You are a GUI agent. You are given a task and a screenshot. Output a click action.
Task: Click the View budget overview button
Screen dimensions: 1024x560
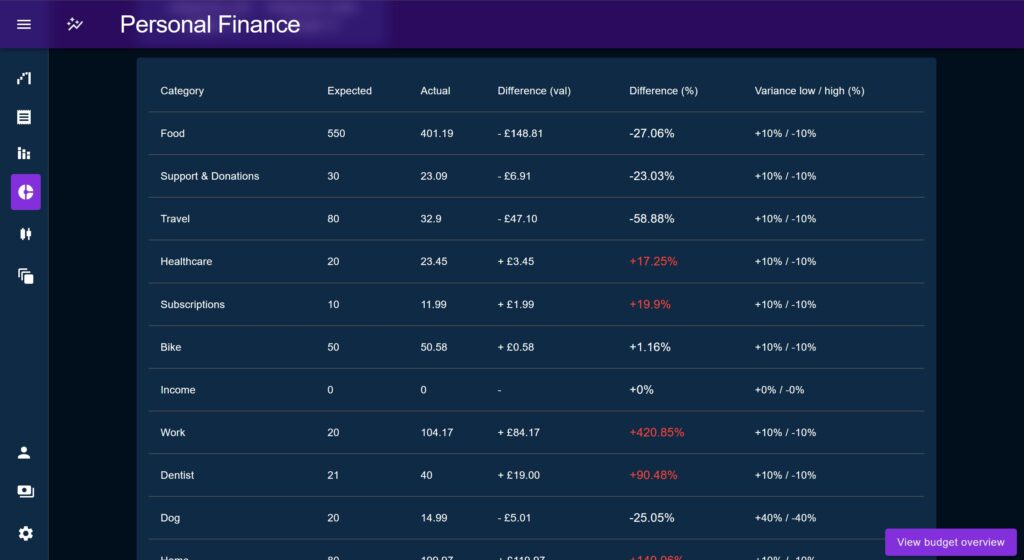click(950, 542)
